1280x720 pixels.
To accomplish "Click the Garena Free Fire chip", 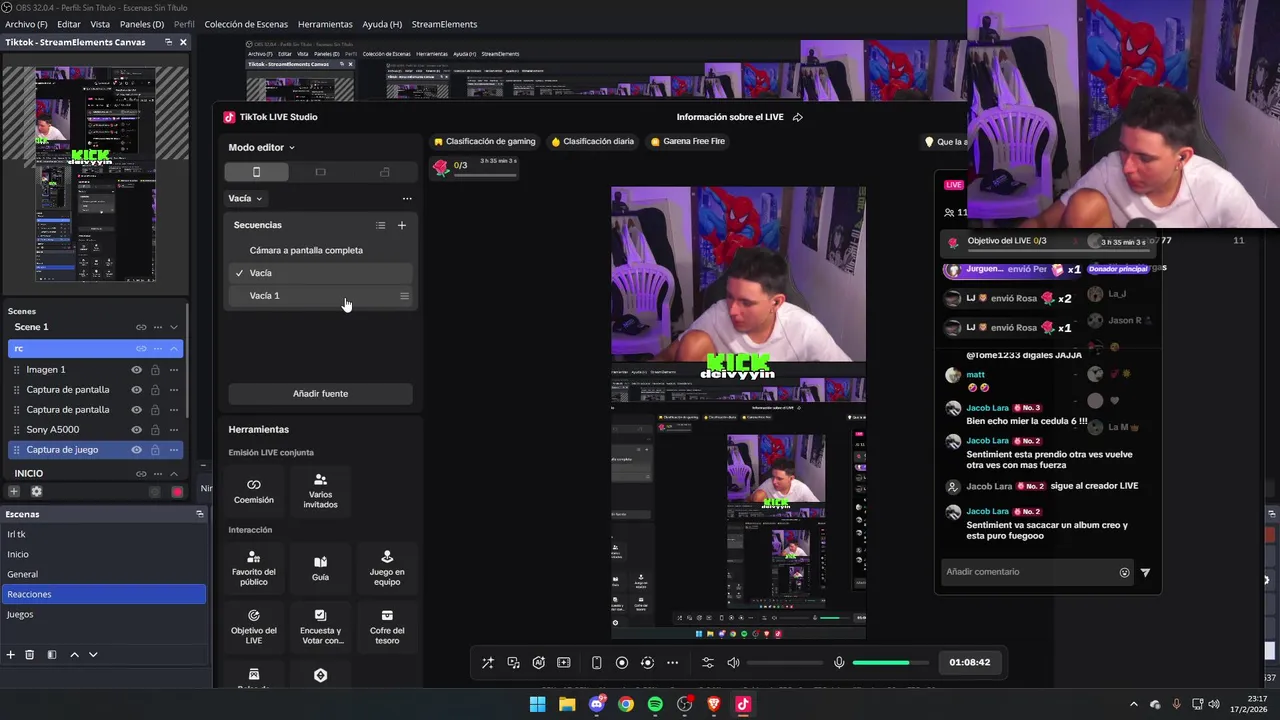I will point(688,141).
